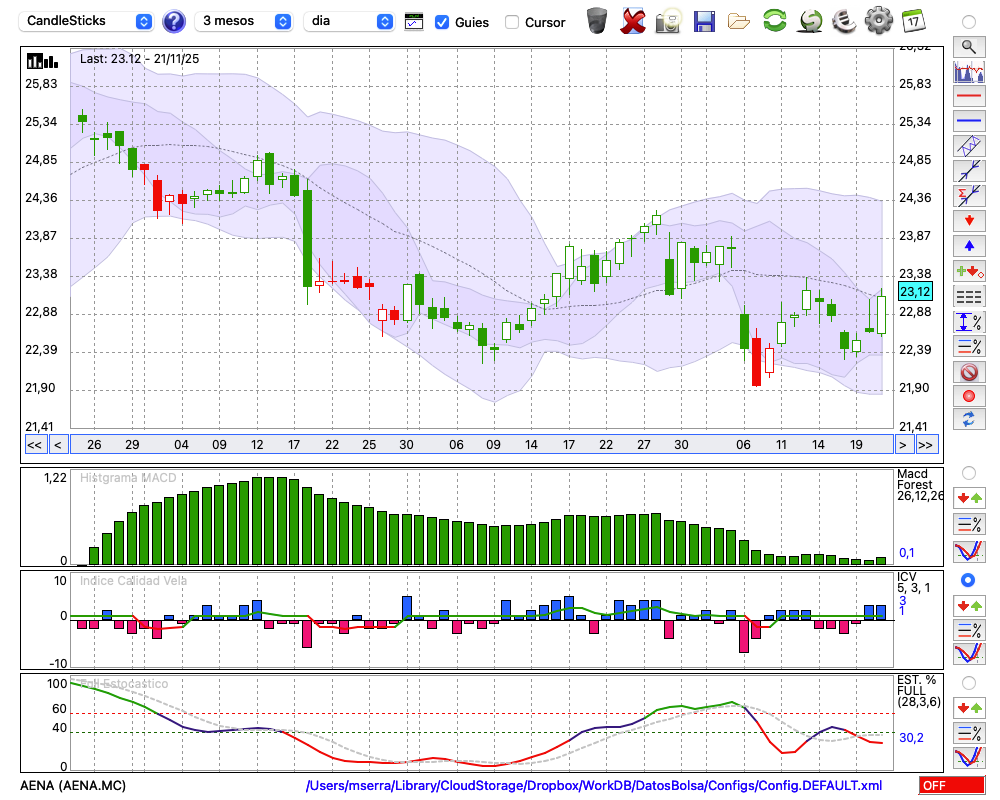Open the CandleSticks chart type dropdown
1000x800 pixels.
pos(88,21)
